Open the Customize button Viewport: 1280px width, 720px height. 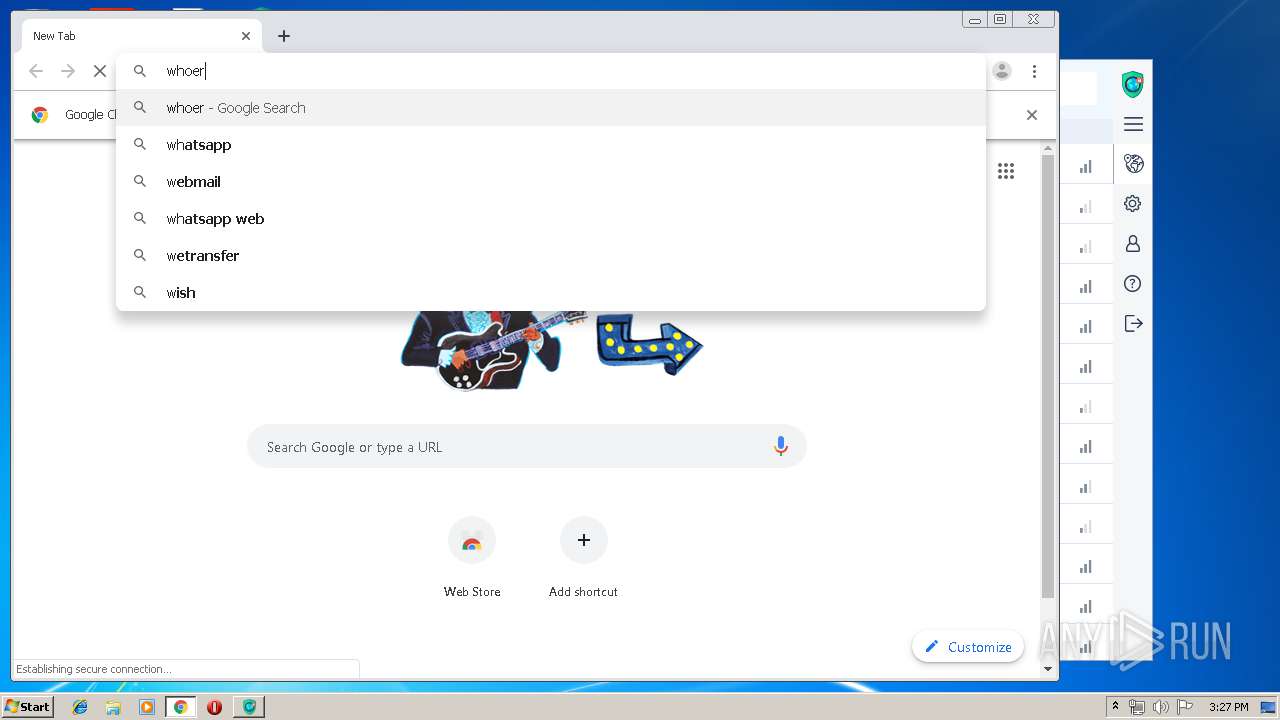[968, 647]
